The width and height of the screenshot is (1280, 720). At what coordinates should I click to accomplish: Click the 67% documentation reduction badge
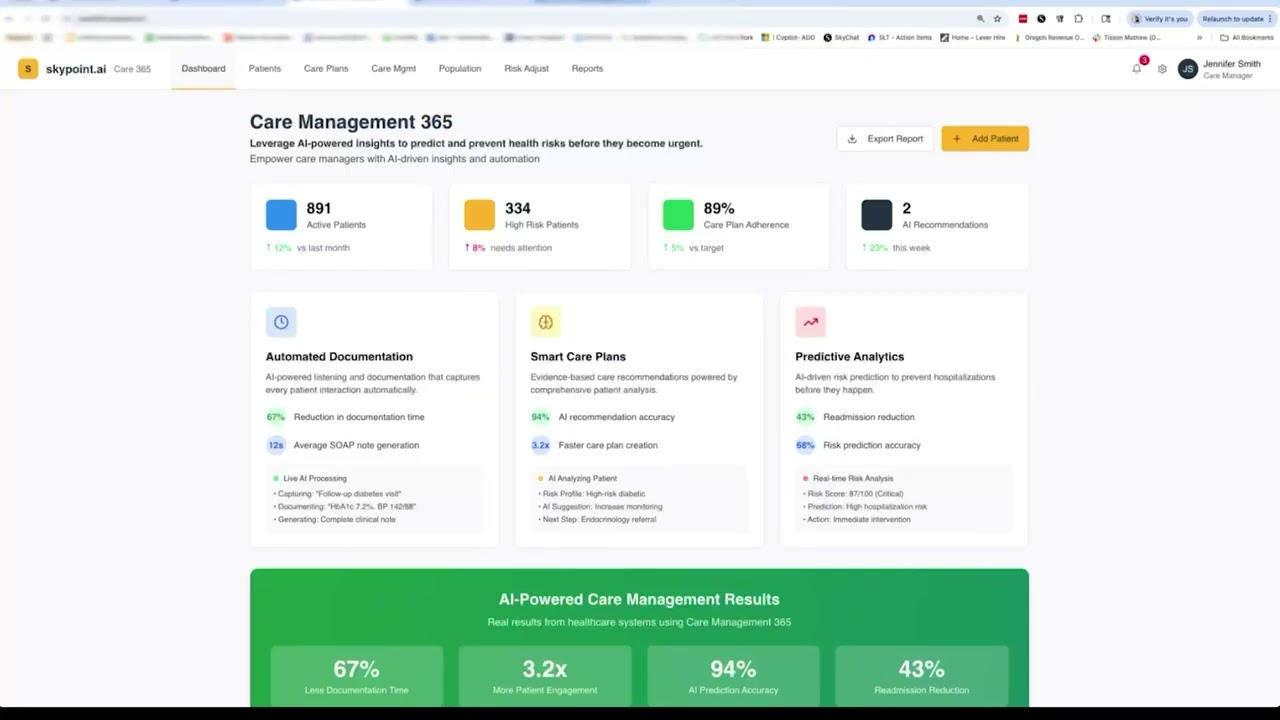pos(275,417)
